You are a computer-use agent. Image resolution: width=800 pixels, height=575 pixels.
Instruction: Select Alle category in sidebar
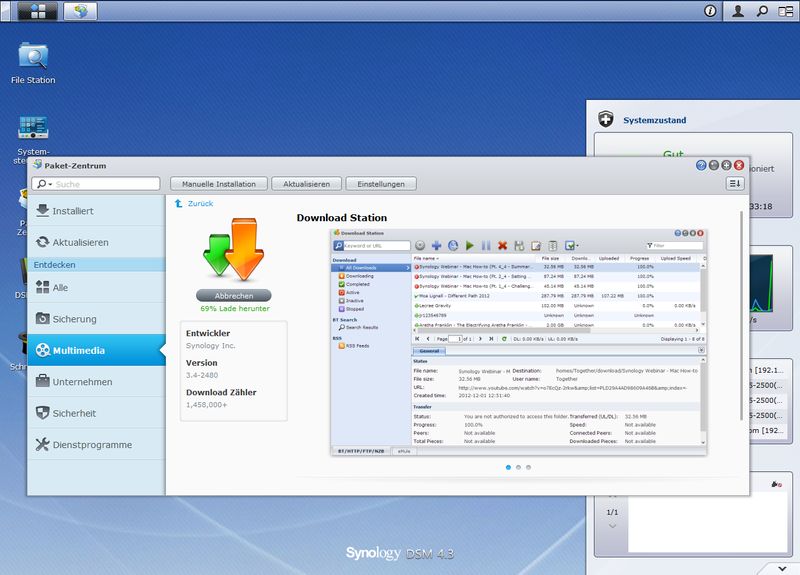(x=96, y=288)
